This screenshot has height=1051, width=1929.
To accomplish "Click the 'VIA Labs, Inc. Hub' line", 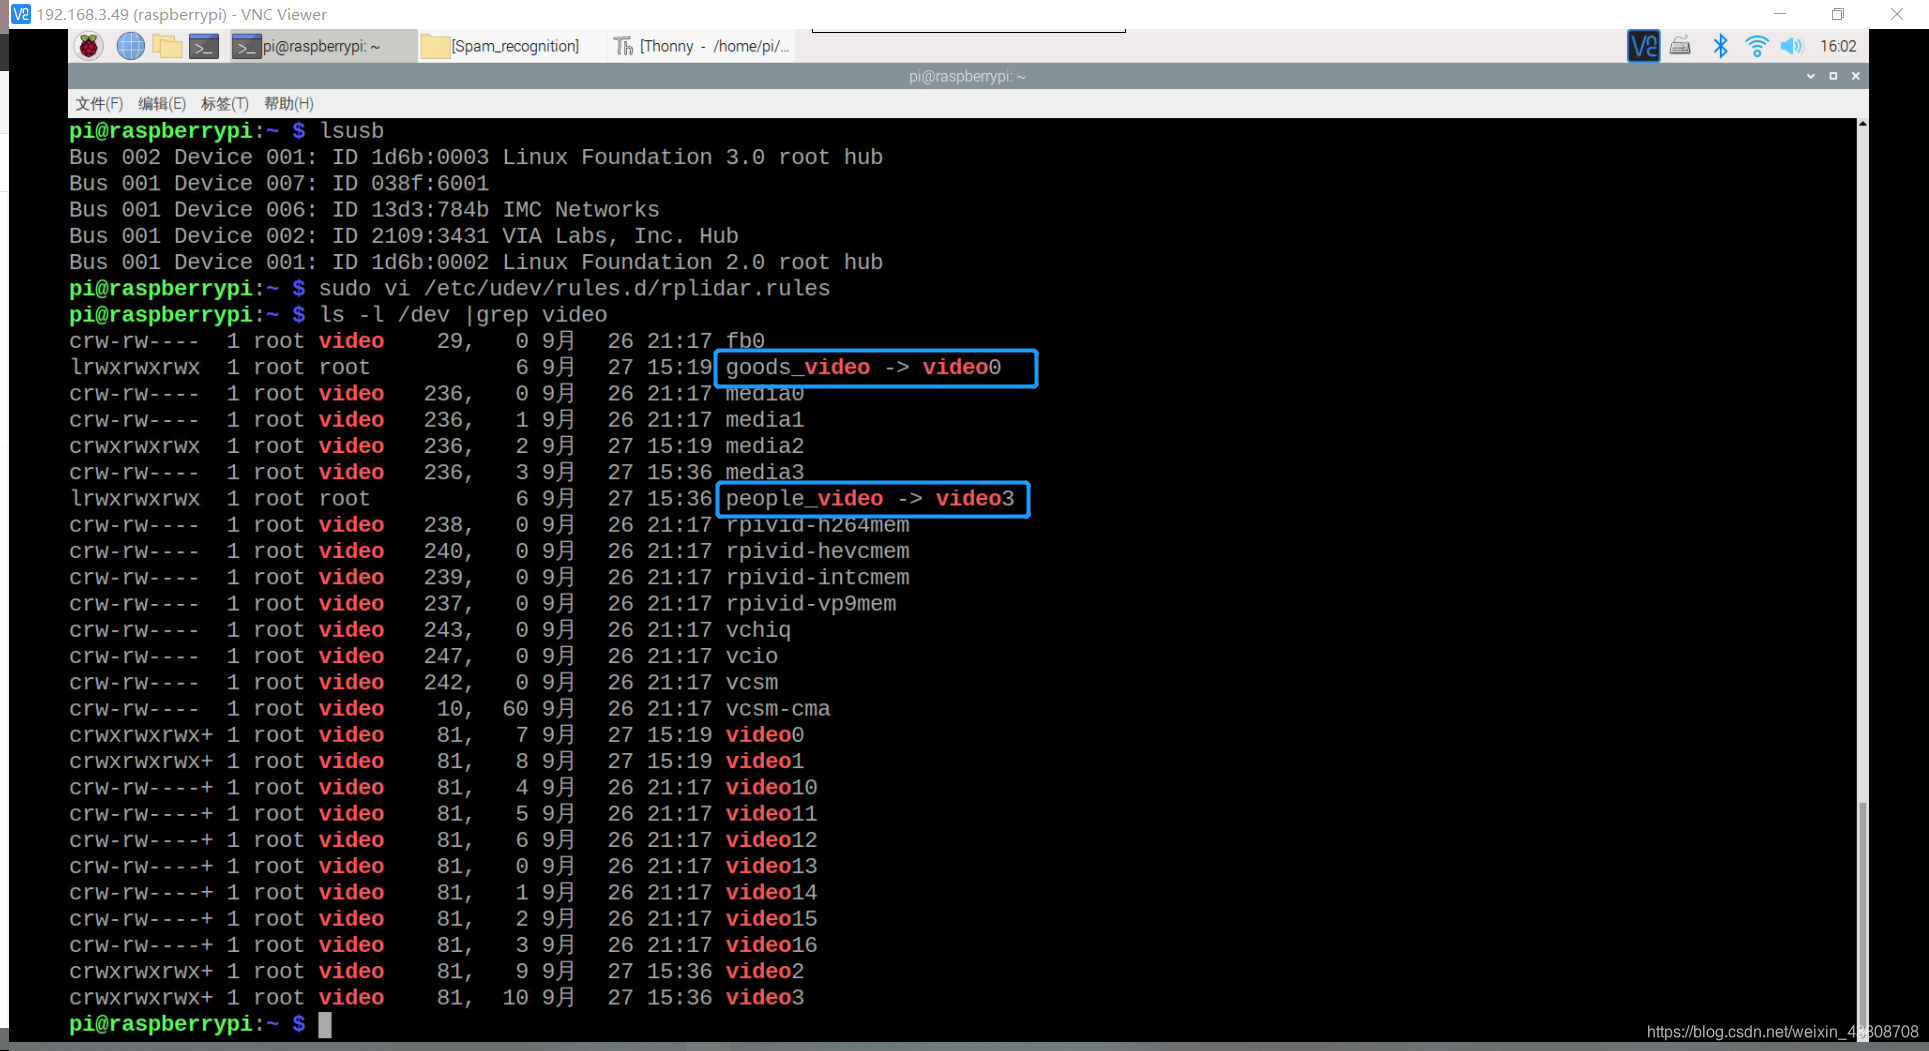I will pyautogui.click(x=404, y=236).
